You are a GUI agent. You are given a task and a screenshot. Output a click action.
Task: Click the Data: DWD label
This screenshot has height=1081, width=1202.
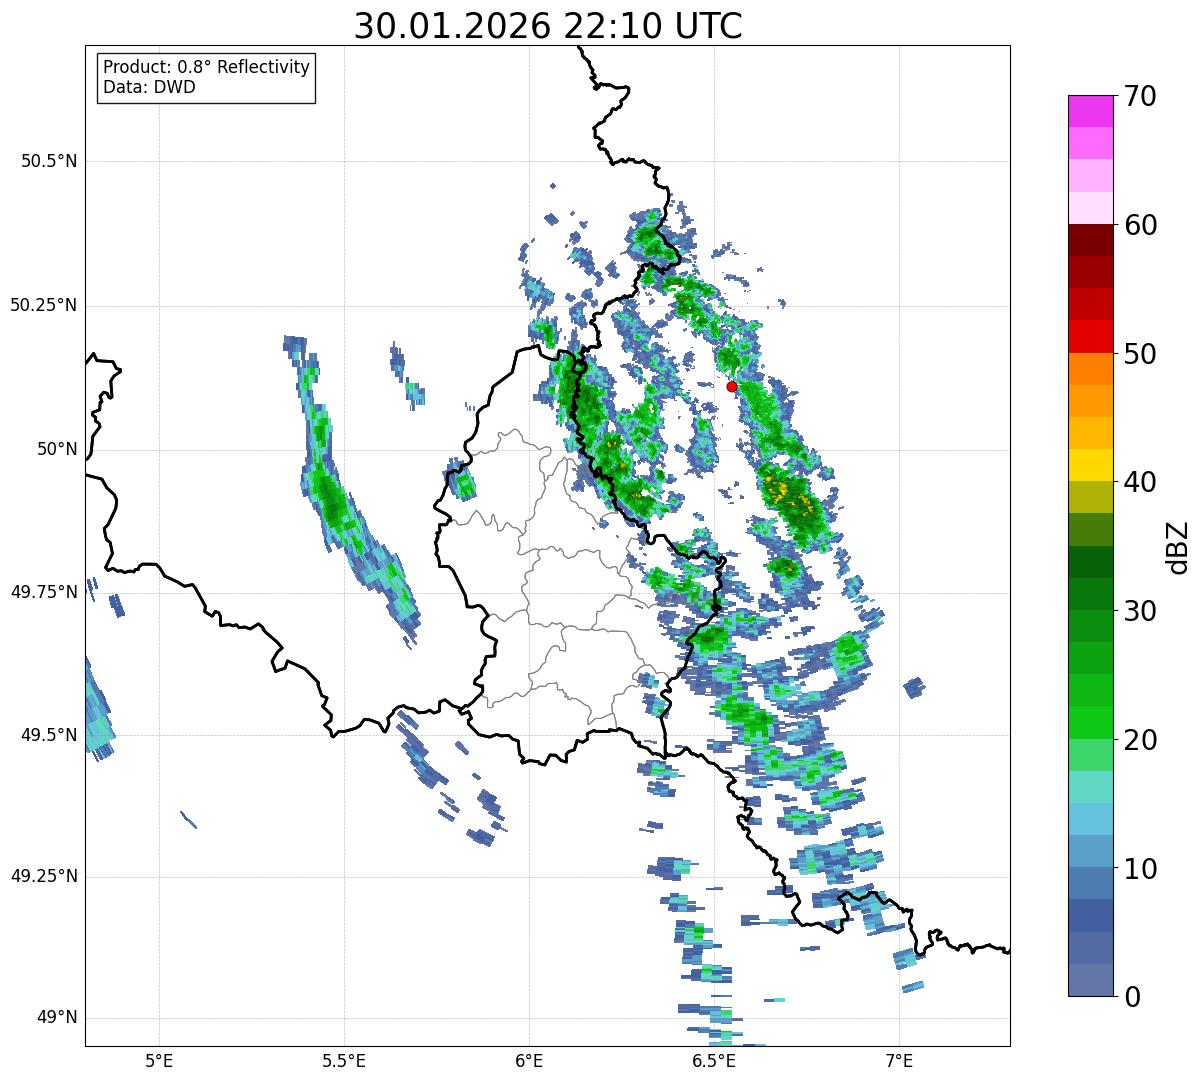[149, 87]
